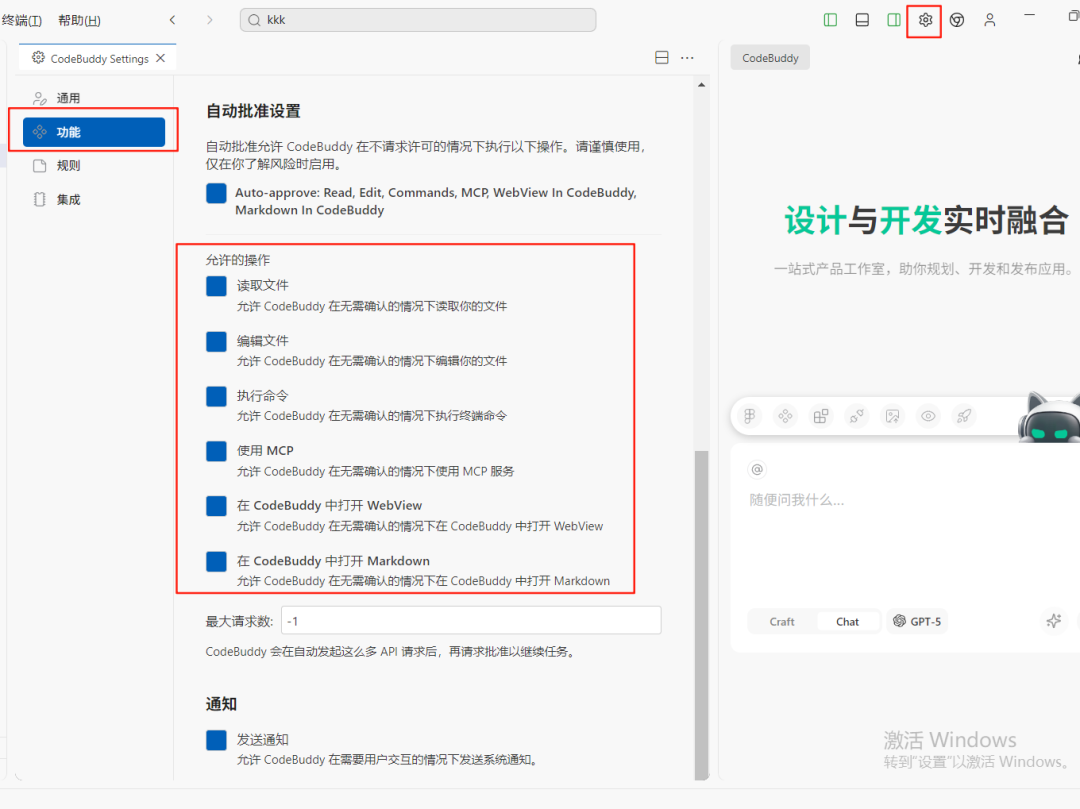Click the 允许的操作 label
This screenshot has height=809, width=1080.
(238, 260)
